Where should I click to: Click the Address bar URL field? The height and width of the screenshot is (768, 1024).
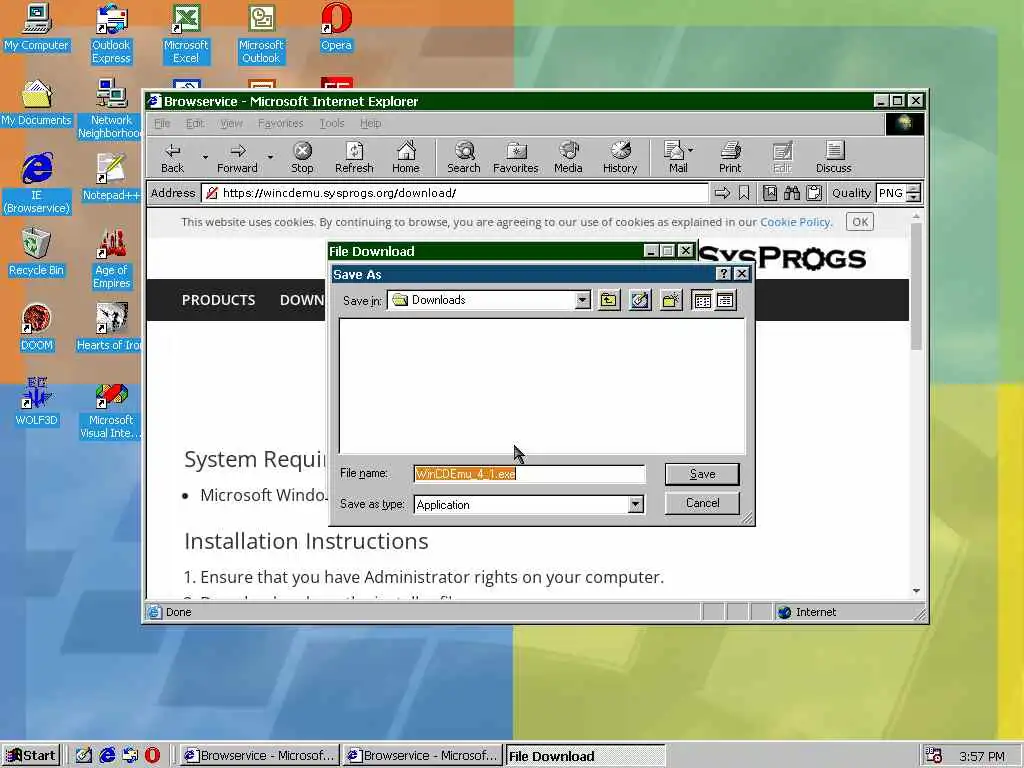[455, 193]
